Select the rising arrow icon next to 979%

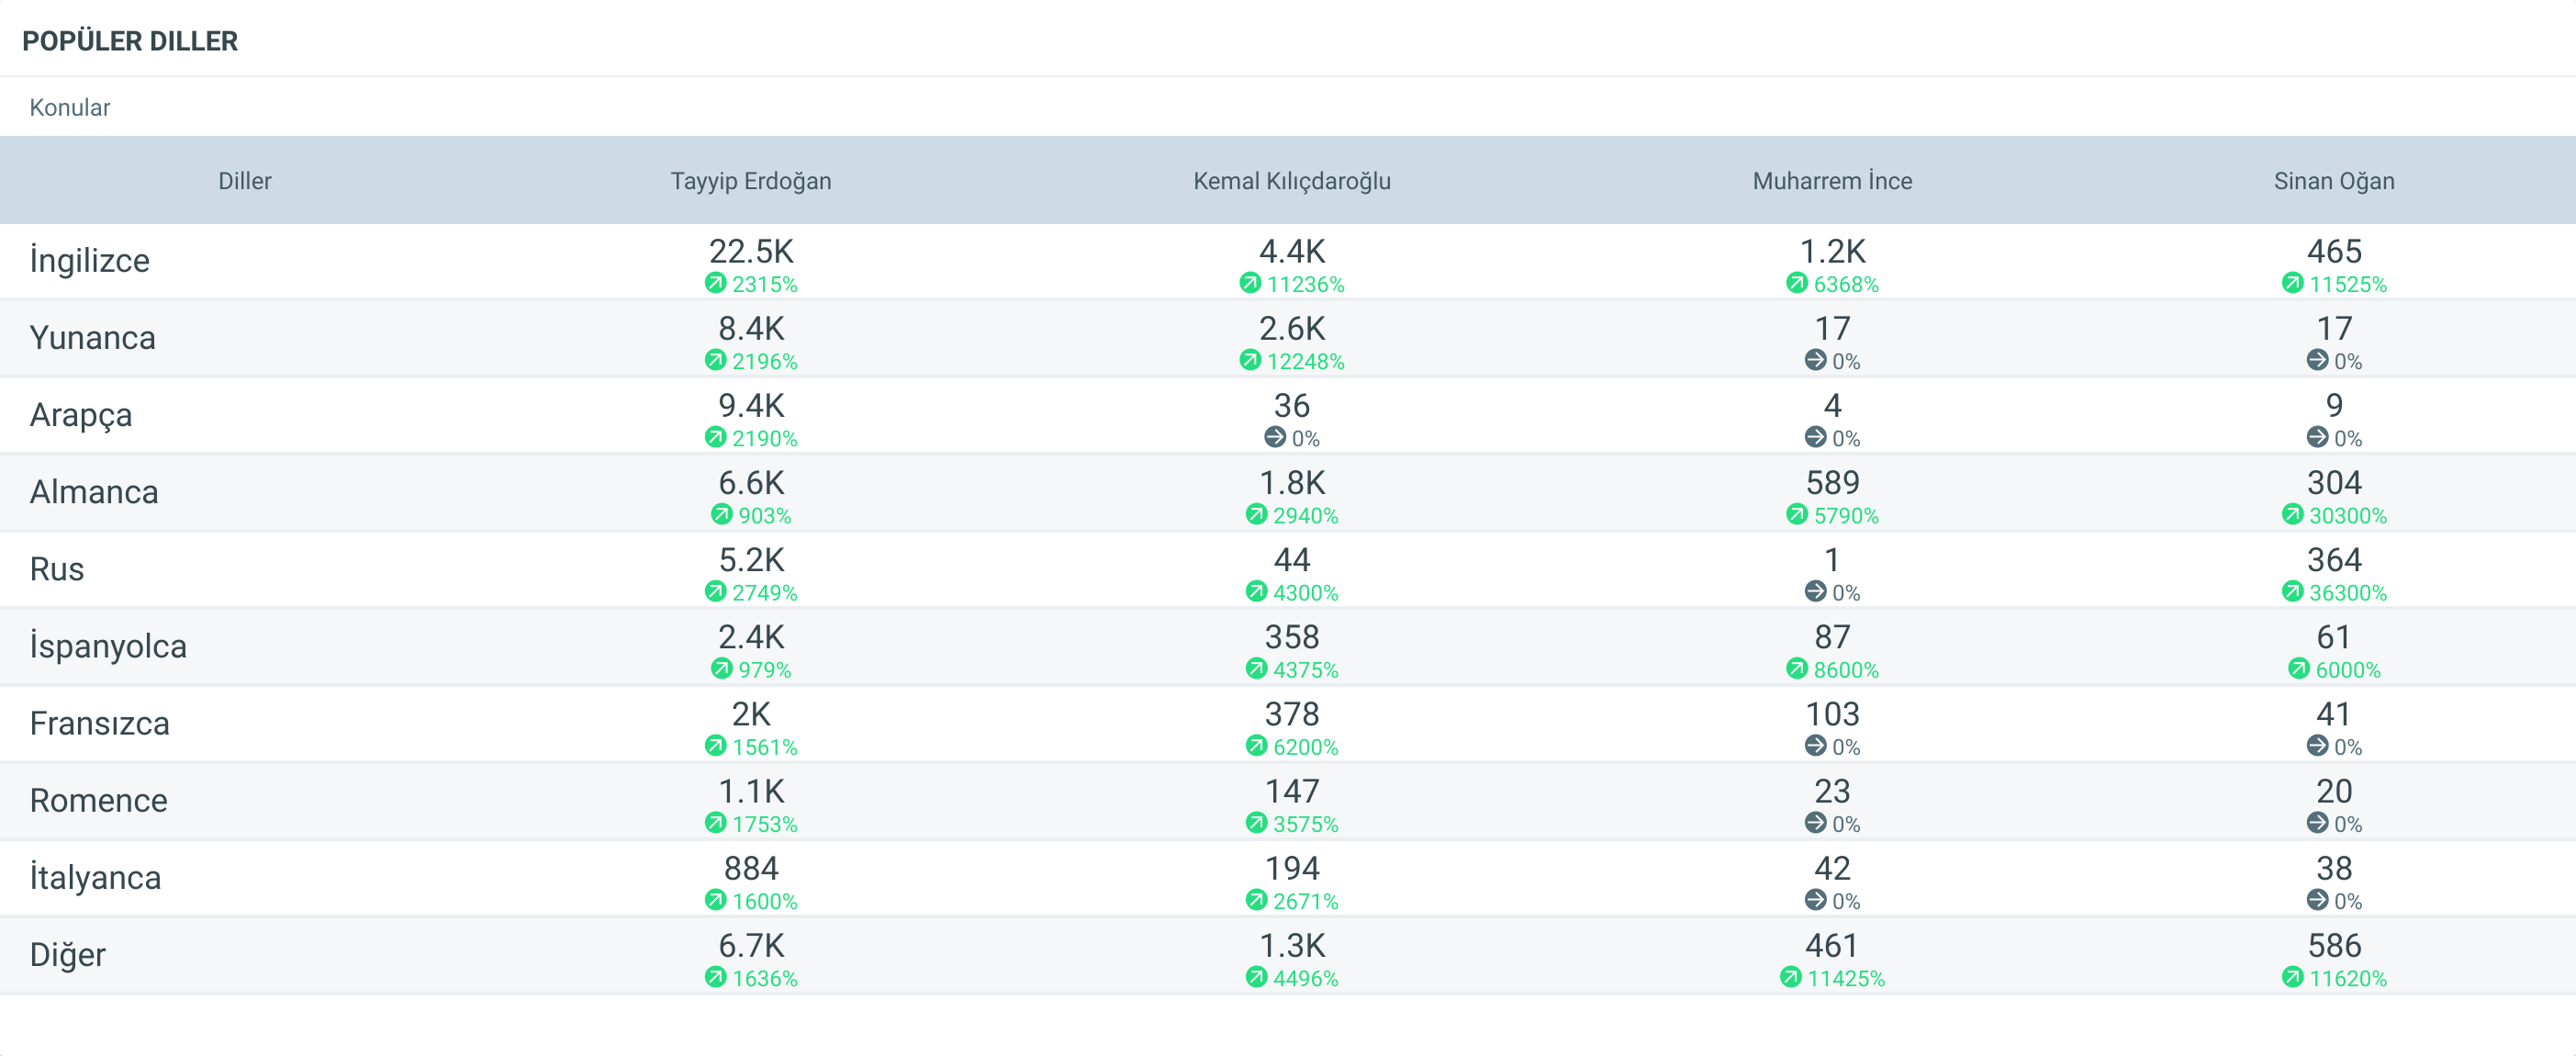click(721, 668)
